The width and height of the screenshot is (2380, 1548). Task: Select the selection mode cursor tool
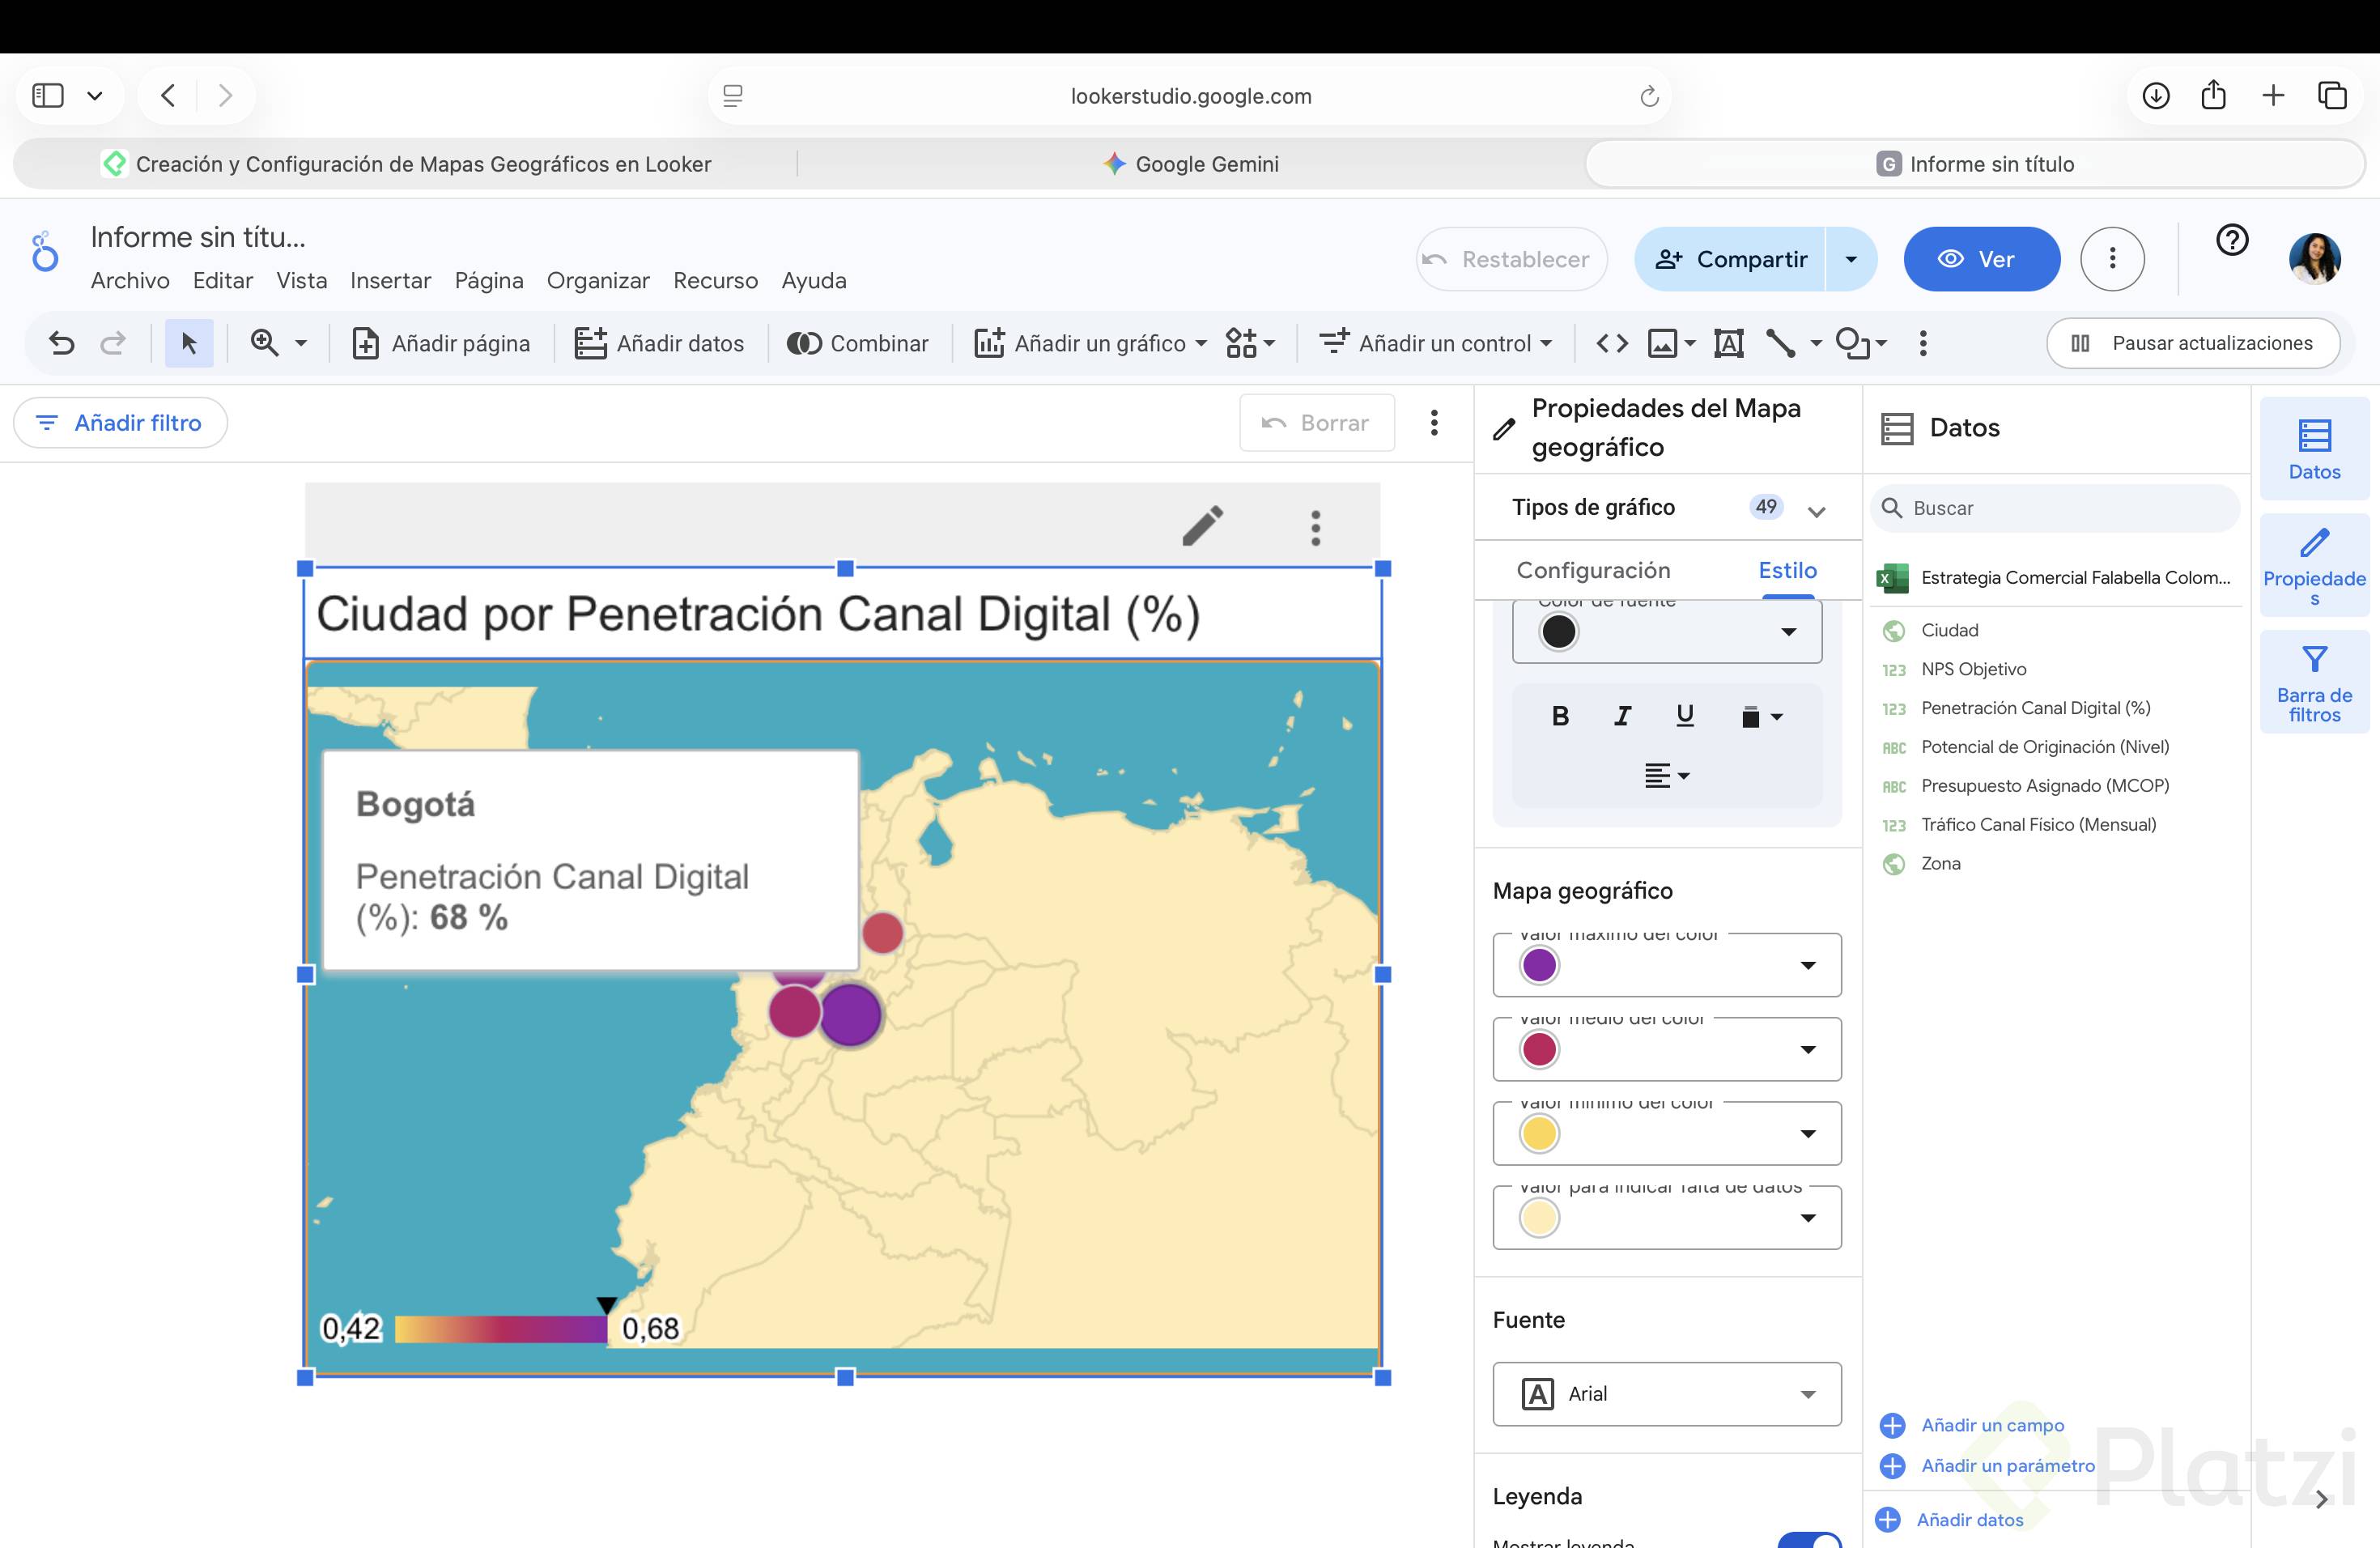click(x=189, y=343)
